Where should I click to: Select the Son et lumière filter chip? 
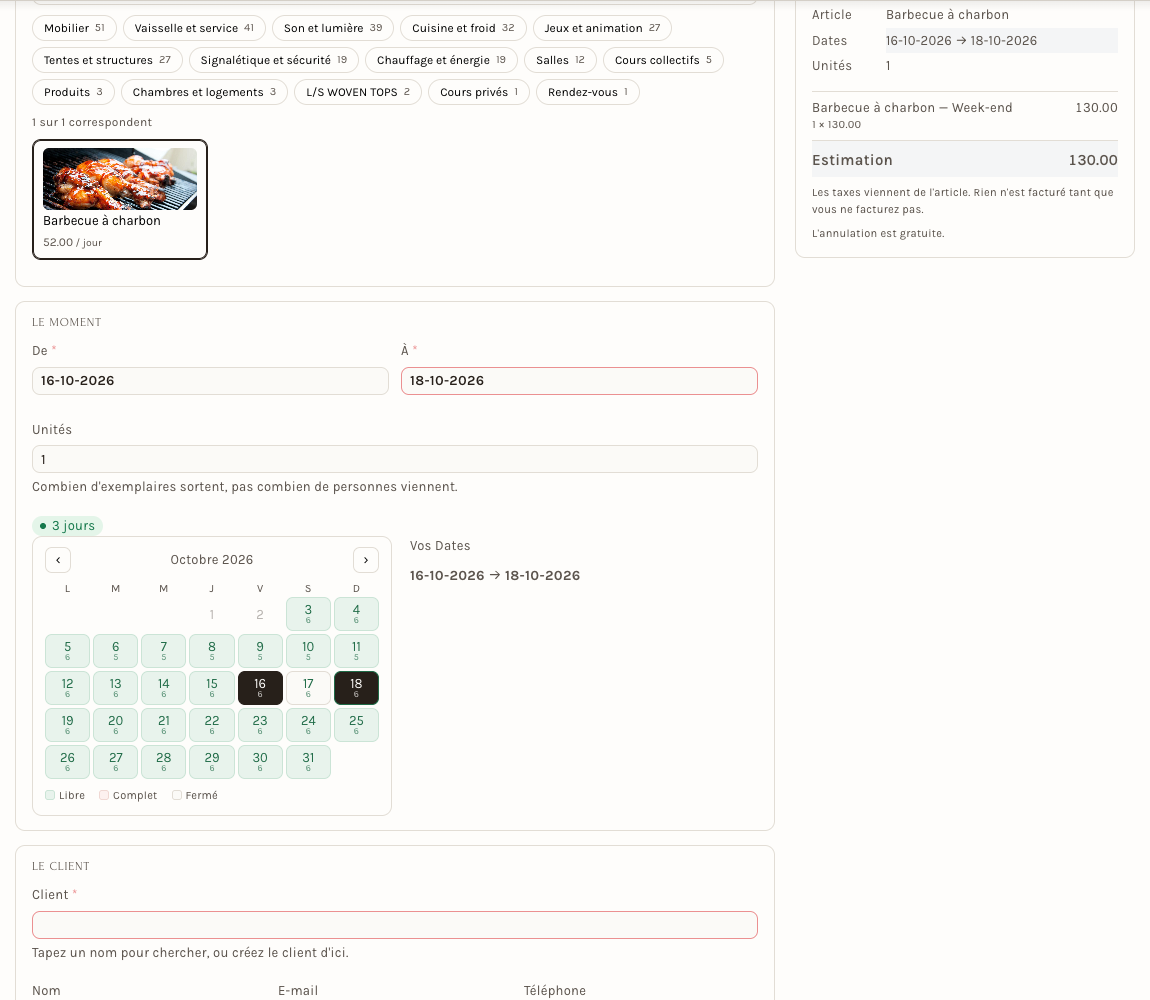pyautogui.click(x=333, y=28)
